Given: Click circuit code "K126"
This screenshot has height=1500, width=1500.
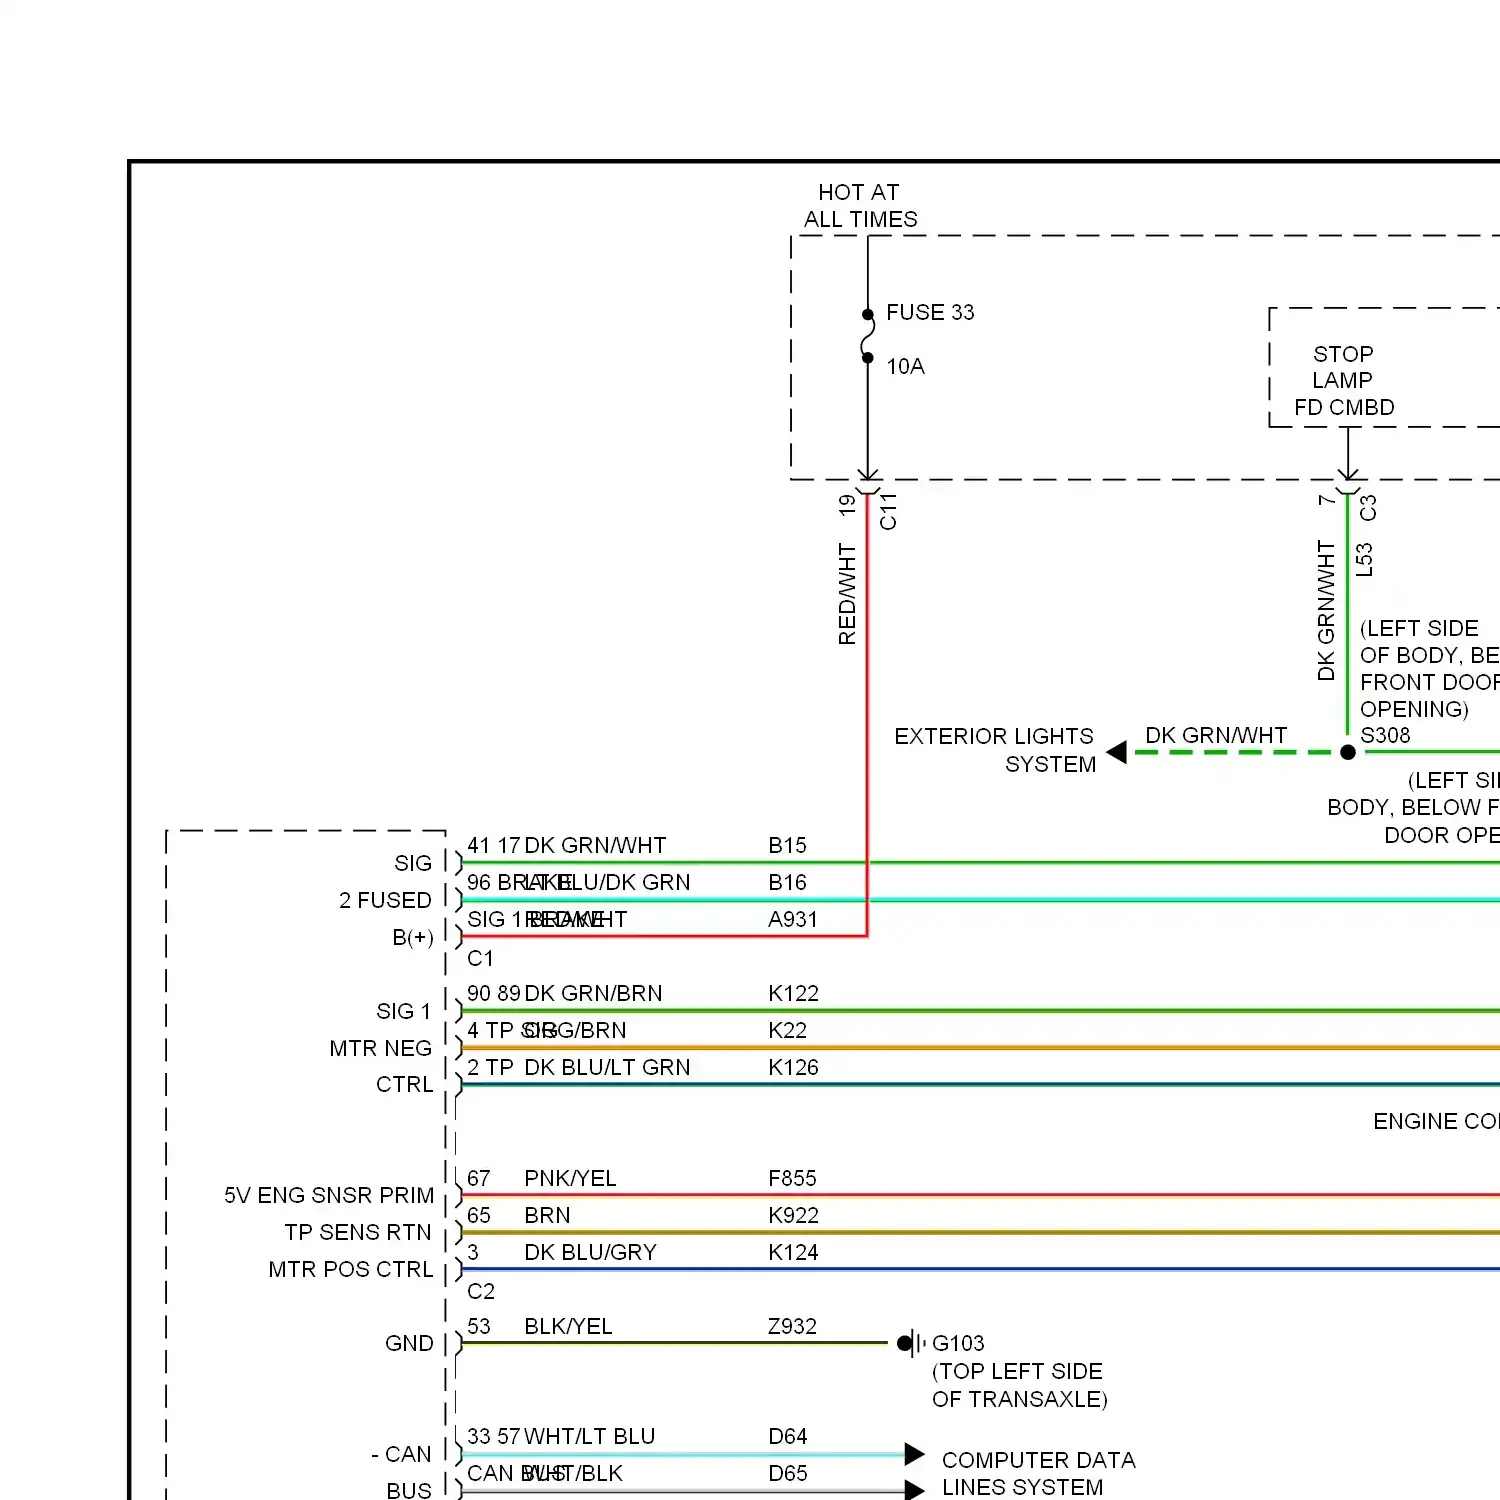Looking at the screenshot, I should [793, 1067].
